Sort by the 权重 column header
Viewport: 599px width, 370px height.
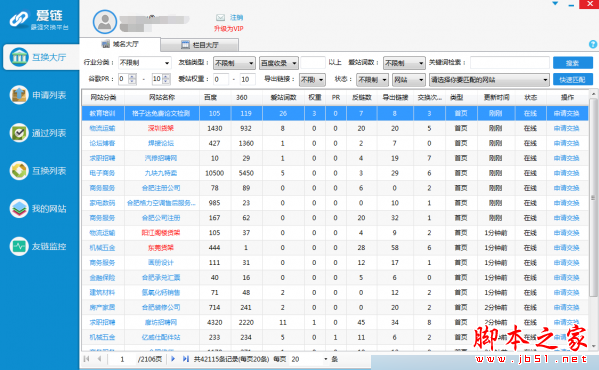pos(315,97)
